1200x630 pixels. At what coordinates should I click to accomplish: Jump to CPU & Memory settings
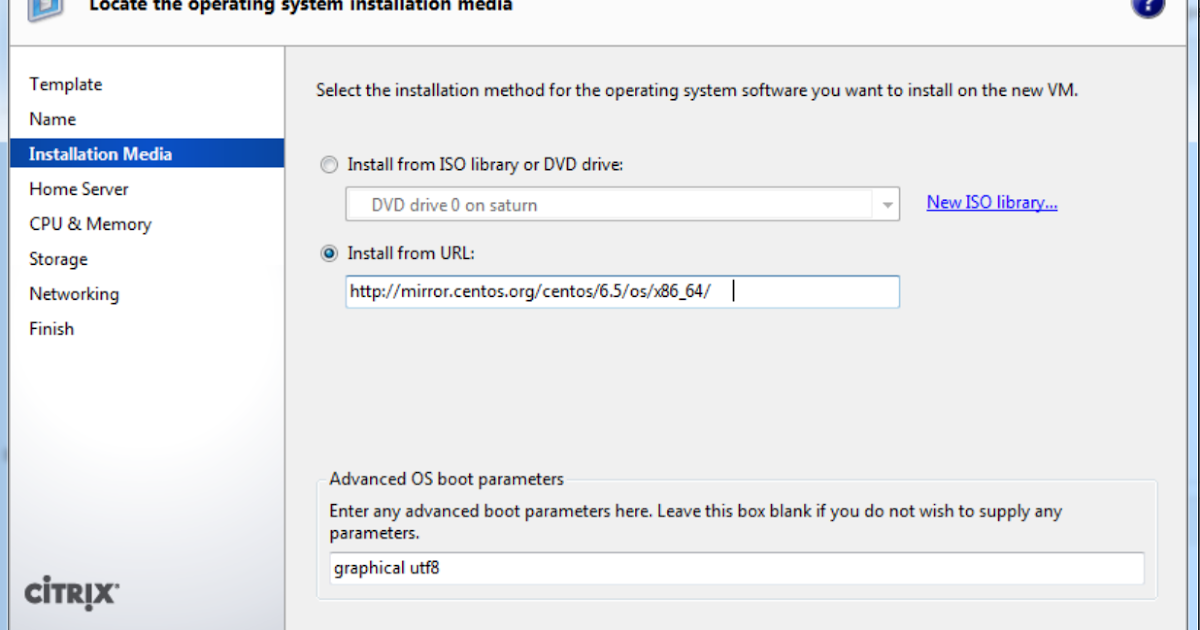point(90,224)
